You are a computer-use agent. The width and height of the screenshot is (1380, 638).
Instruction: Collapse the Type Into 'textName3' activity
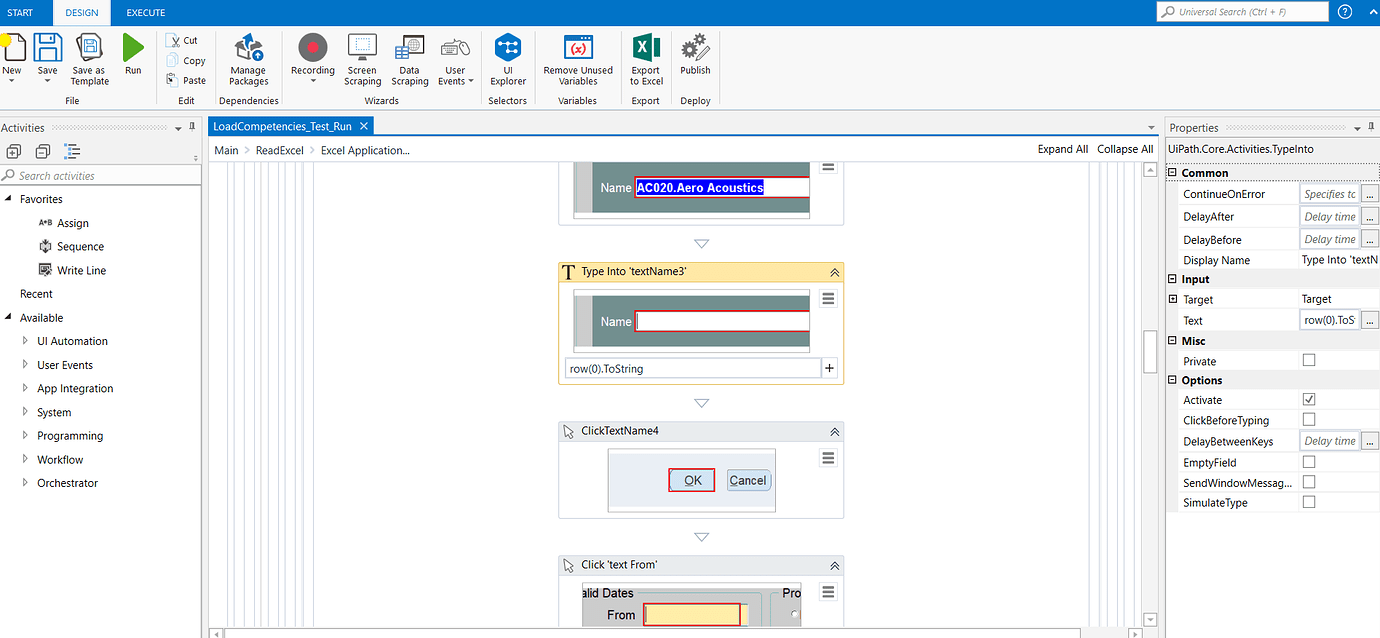click(x=835, y=271)
